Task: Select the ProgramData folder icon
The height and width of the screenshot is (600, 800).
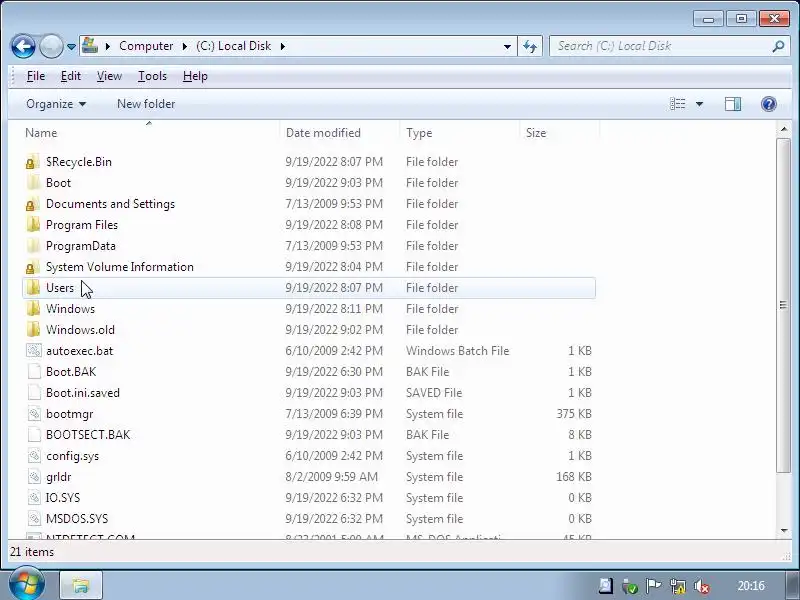Action: (33, 245)
